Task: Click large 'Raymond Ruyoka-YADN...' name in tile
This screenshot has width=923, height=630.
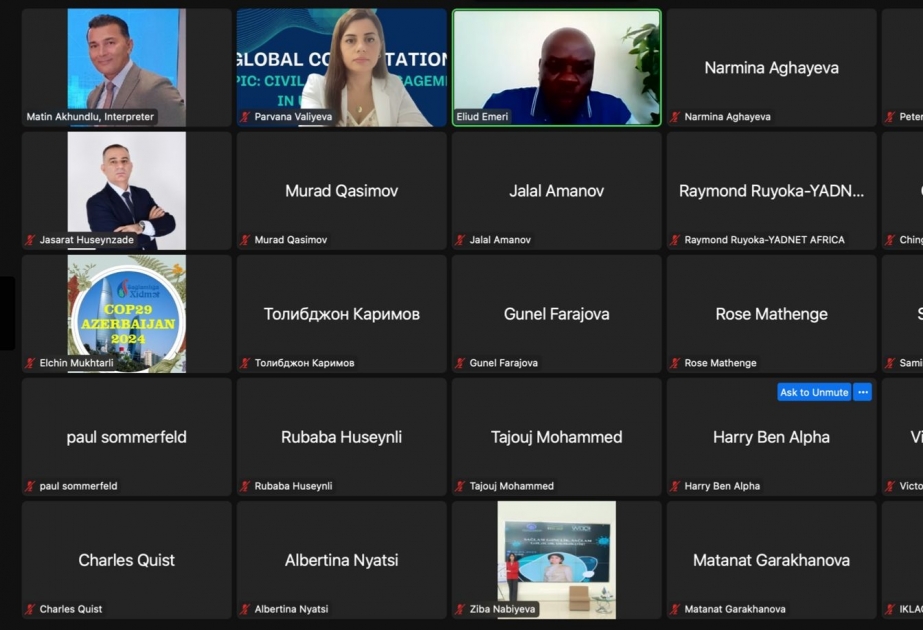Action: (771, 191)
